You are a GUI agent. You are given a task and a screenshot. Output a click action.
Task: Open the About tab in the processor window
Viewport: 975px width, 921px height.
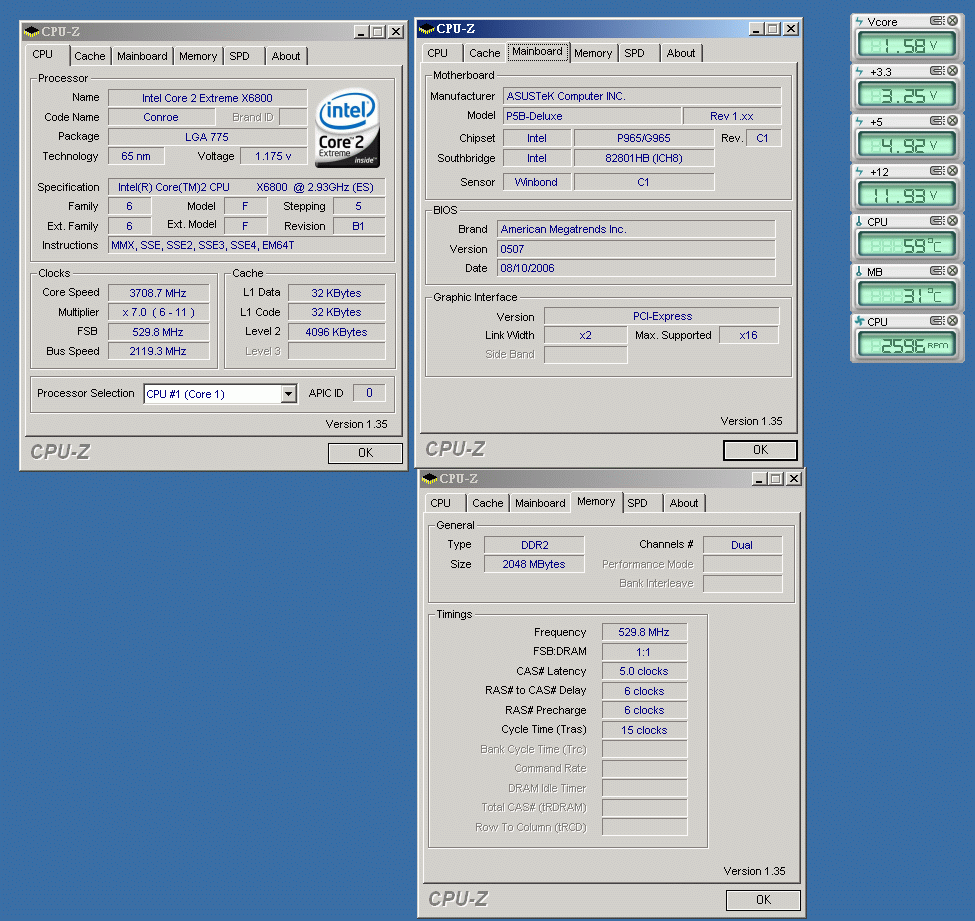coord(286,56)
